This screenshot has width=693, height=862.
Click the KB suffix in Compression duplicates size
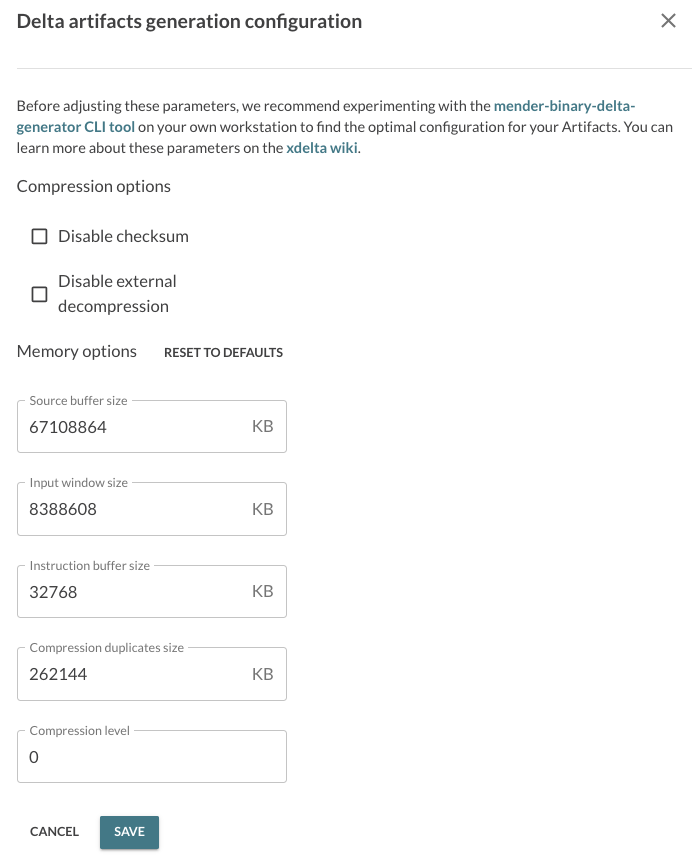(x=262, y=674)
